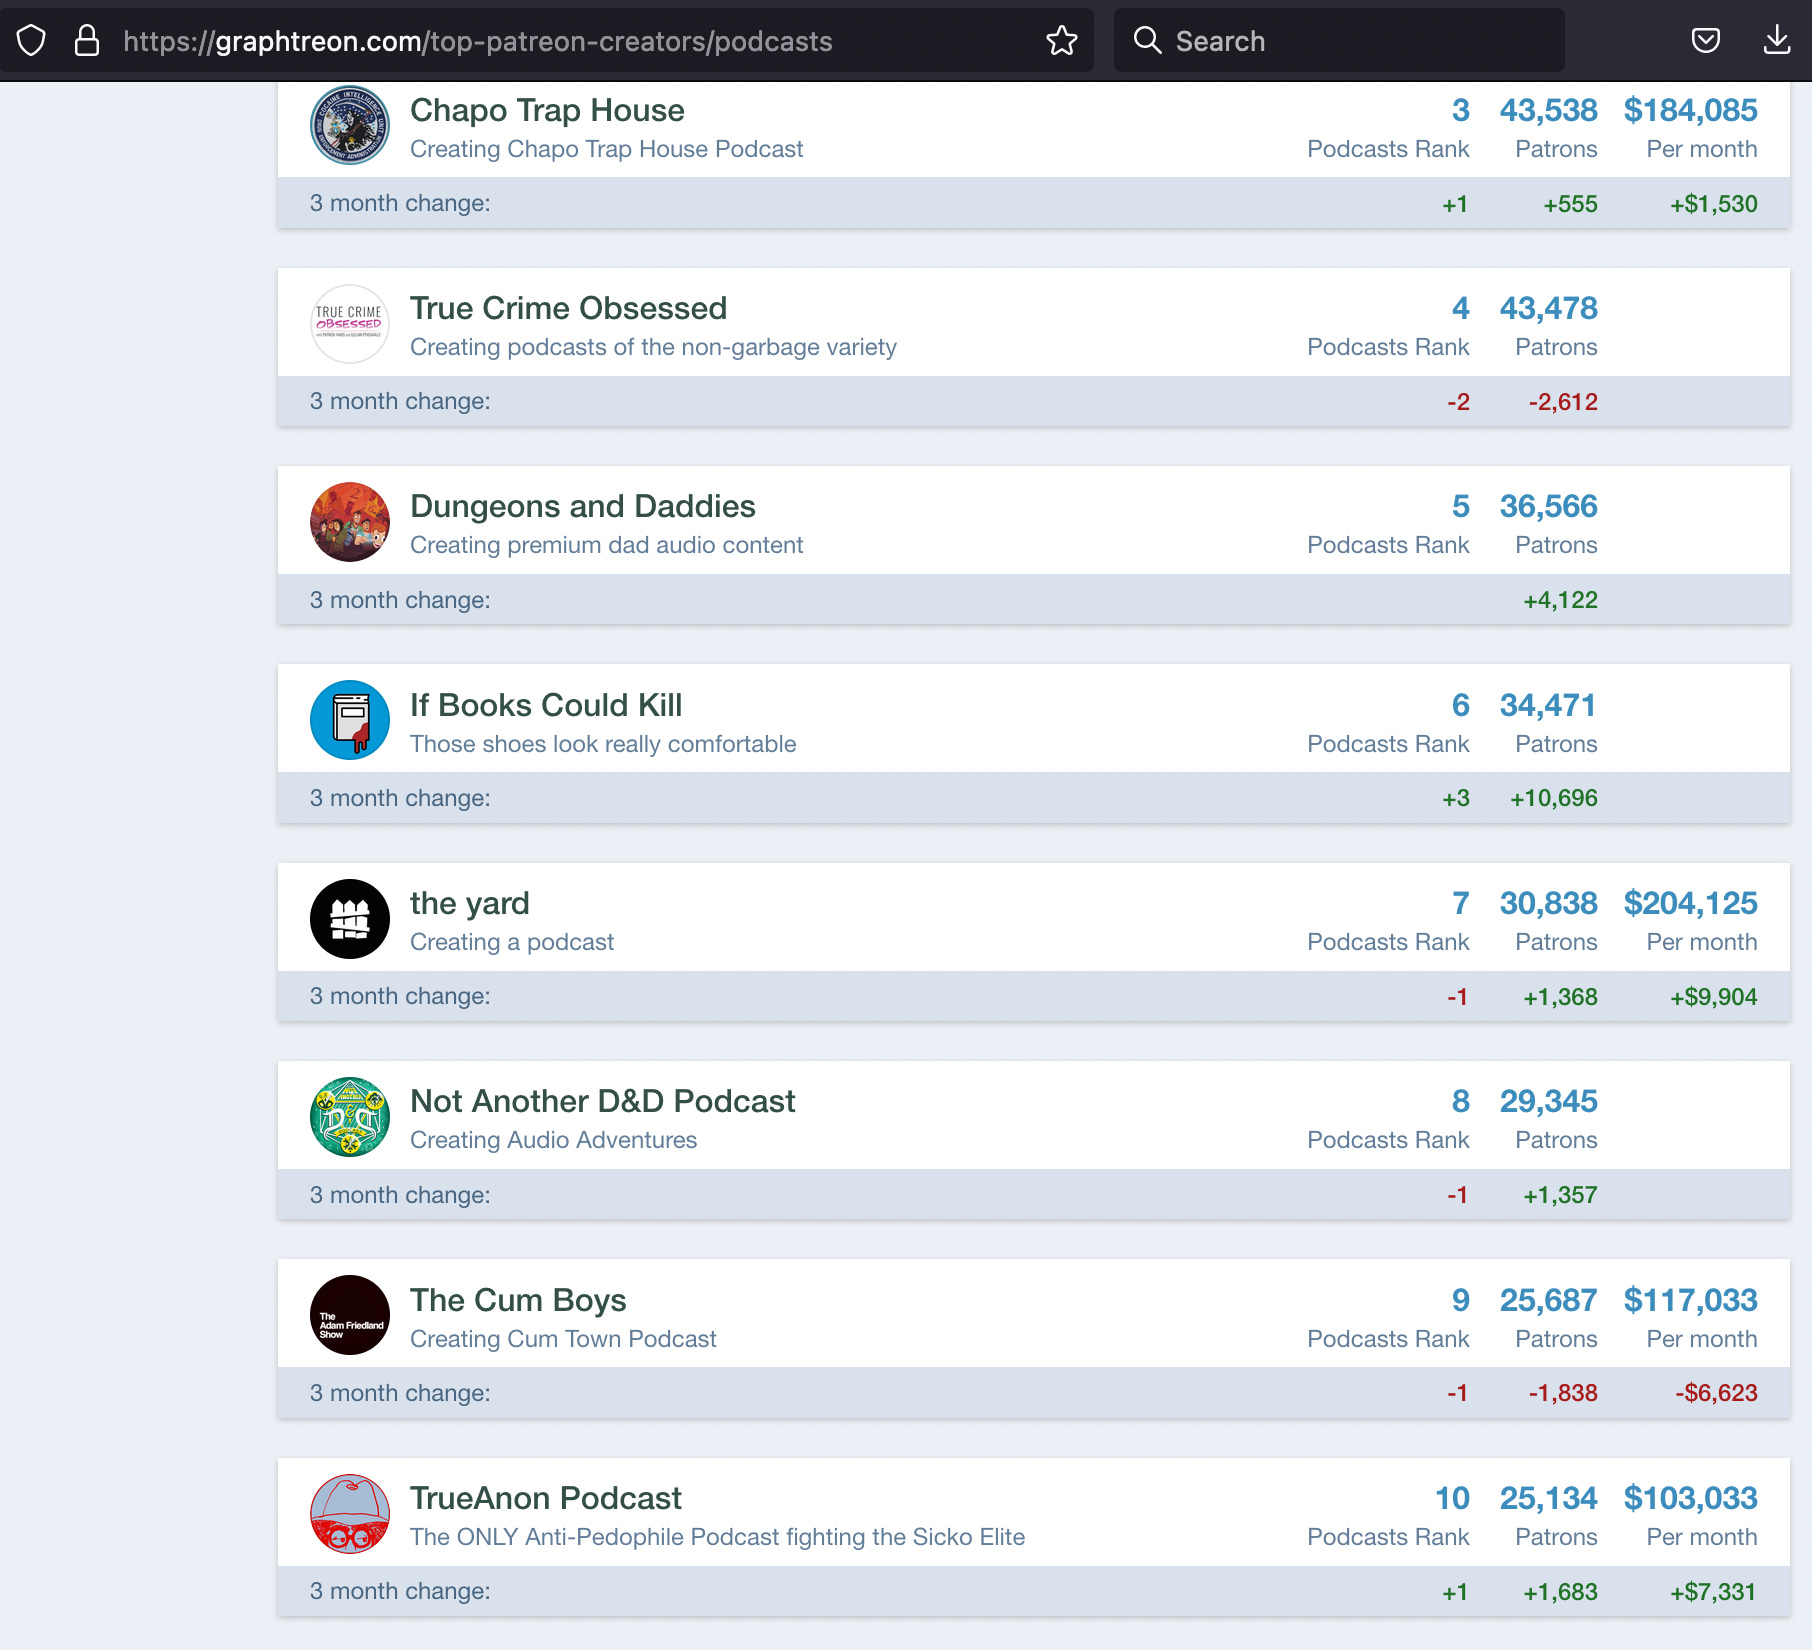Open Dungeons and Daddies avatar

coord(349,522)
